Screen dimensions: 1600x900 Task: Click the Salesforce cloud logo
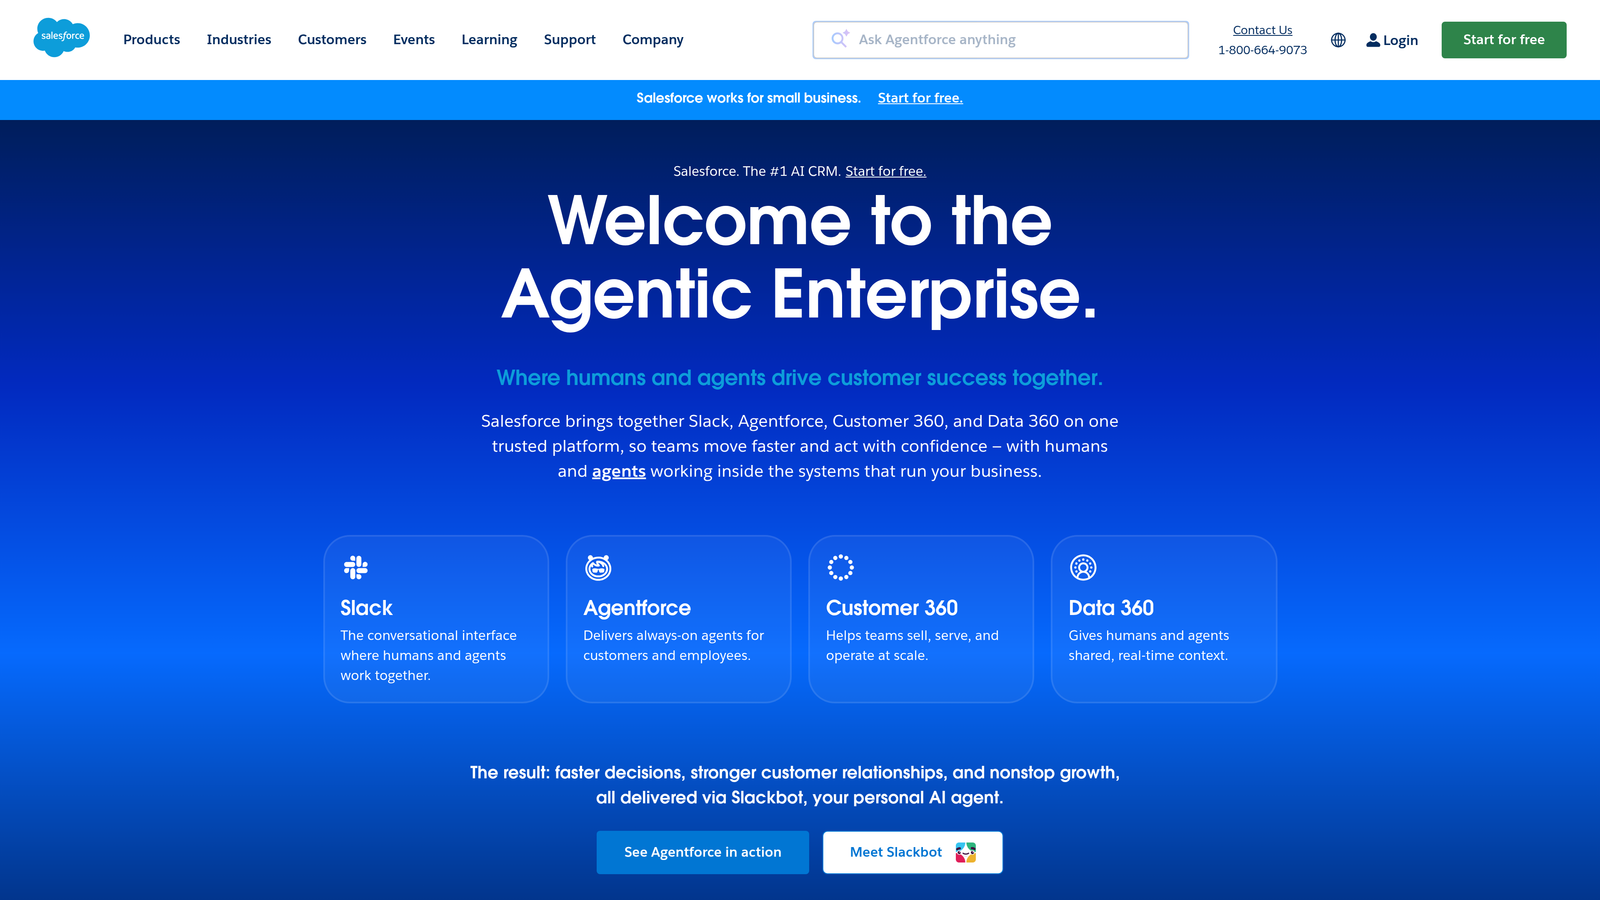pyautogui.click(x=61, y=38)
